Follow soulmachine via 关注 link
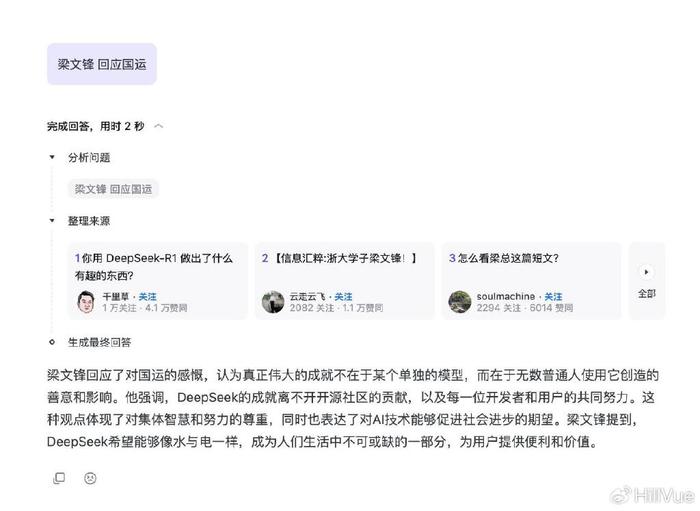The width and height of the screenshot is (700, 511). (553, 297)
